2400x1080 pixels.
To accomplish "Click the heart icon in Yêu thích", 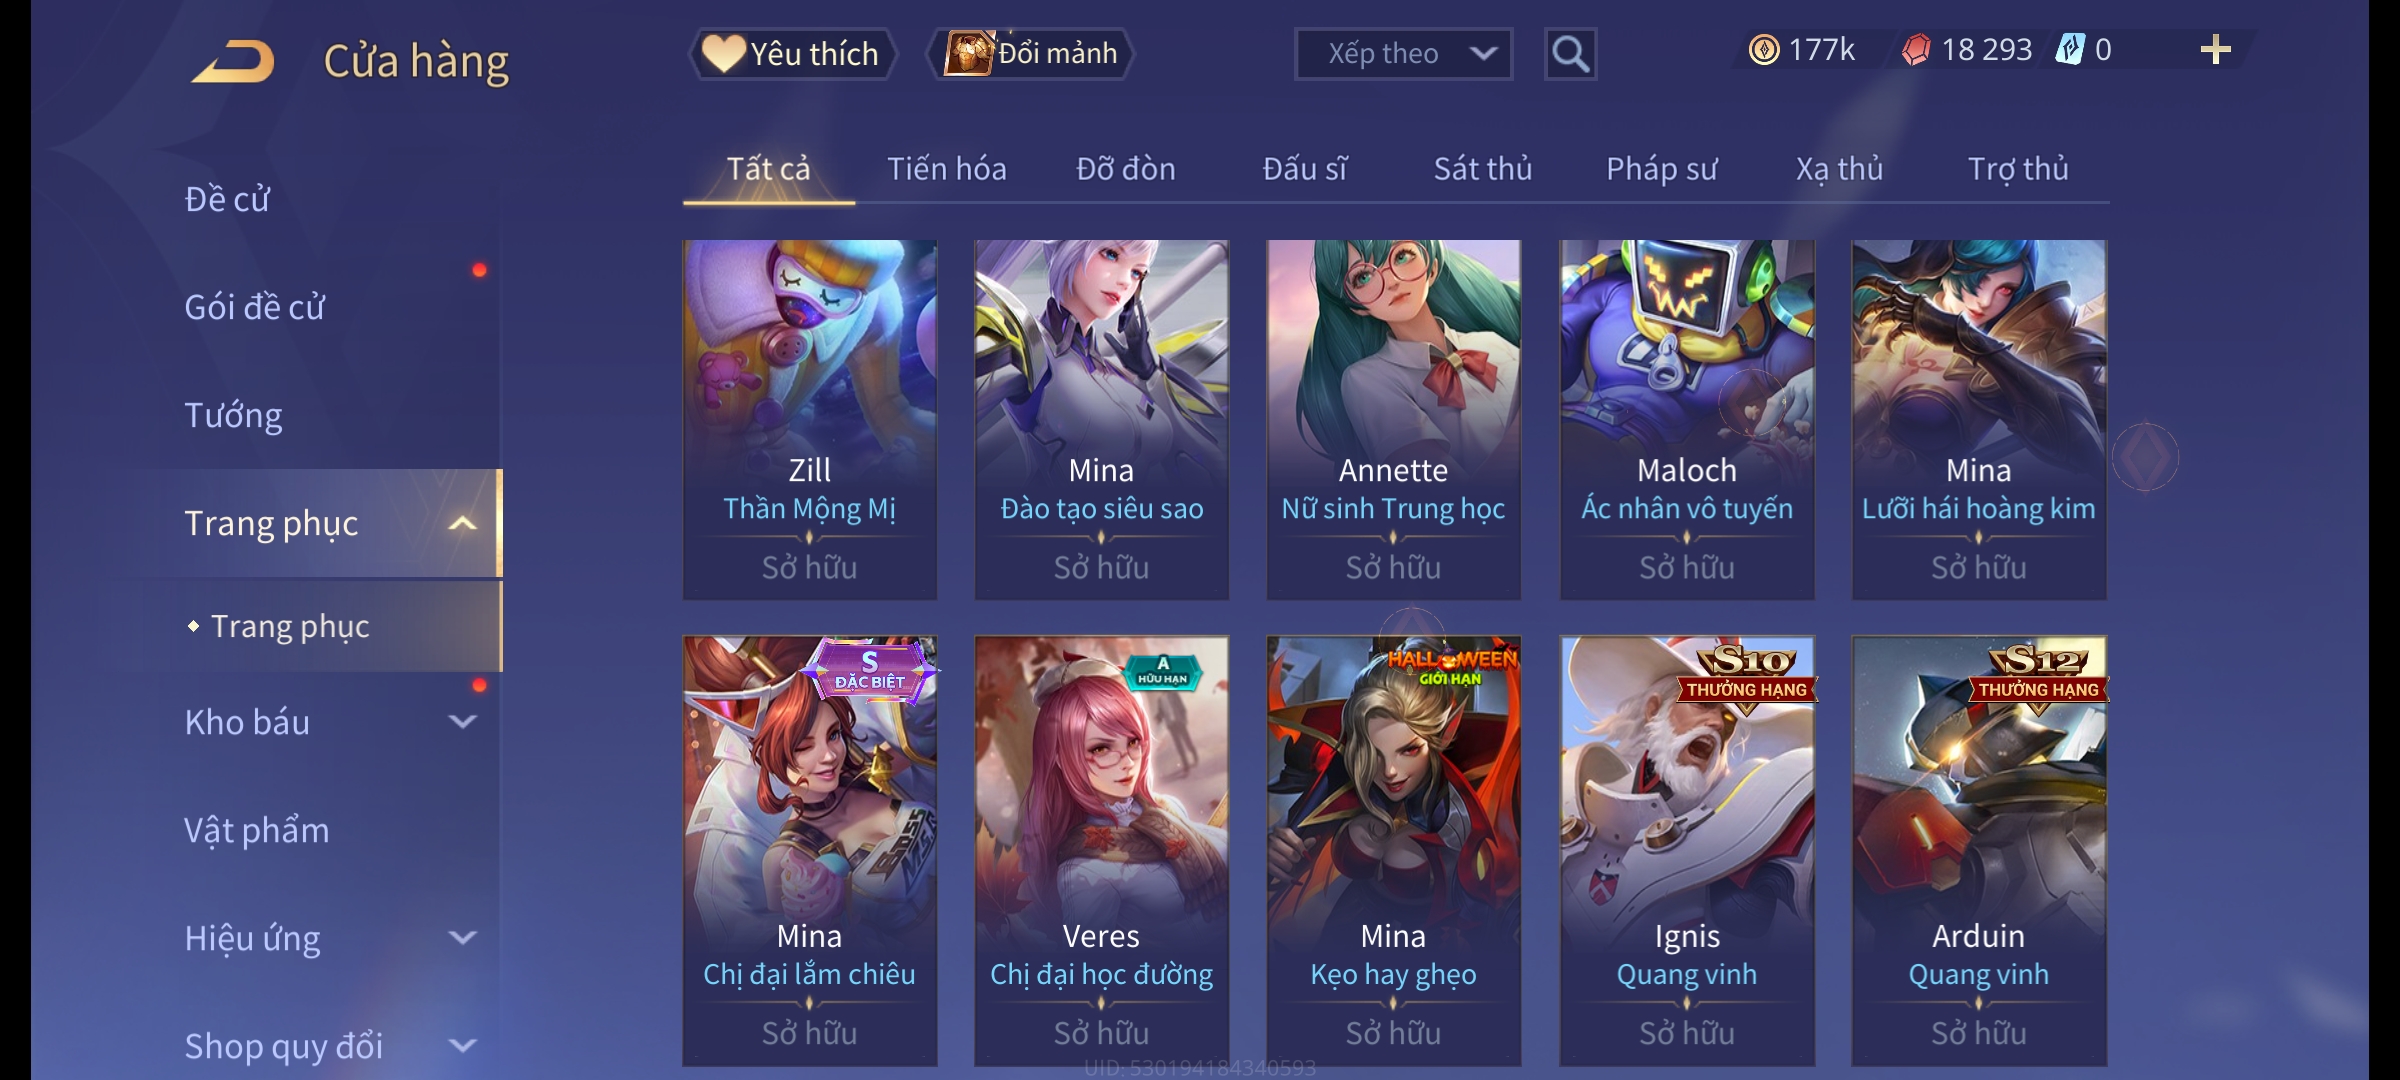I will pos(723,53).
